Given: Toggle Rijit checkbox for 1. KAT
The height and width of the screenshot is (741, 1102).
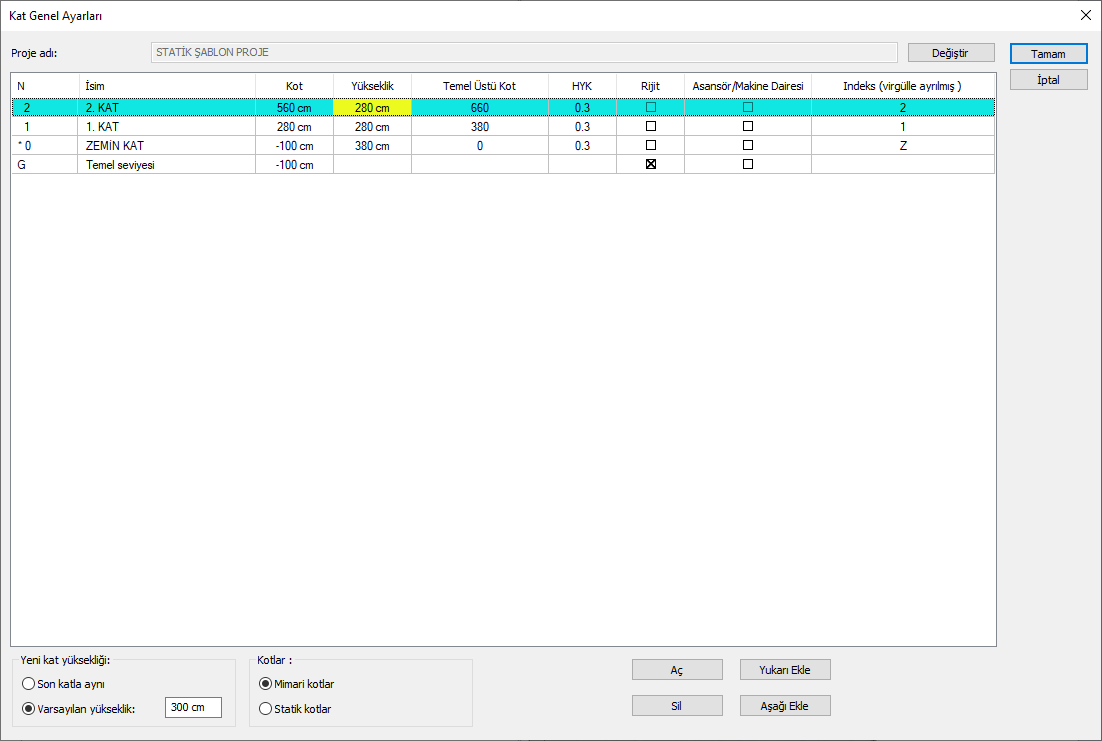Looking at the screenshot, I should pyautogui.click(x=651, y=127).
